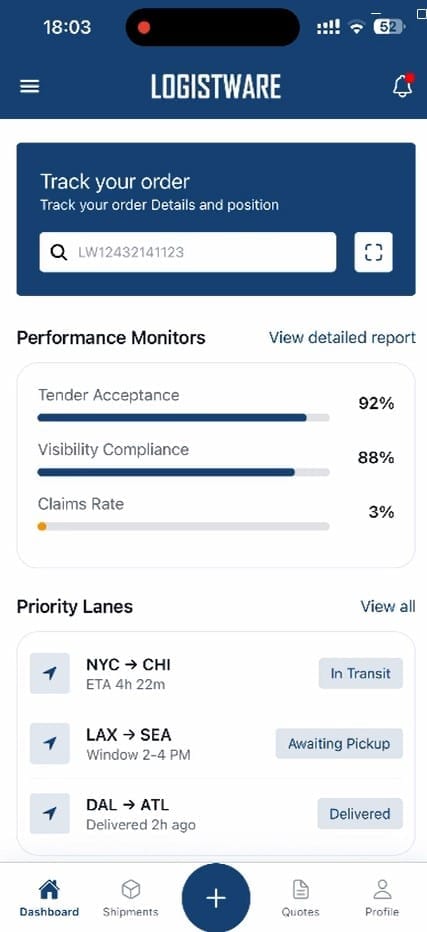Open notifications bell
427x932 pixels.
tap(403, 86)
